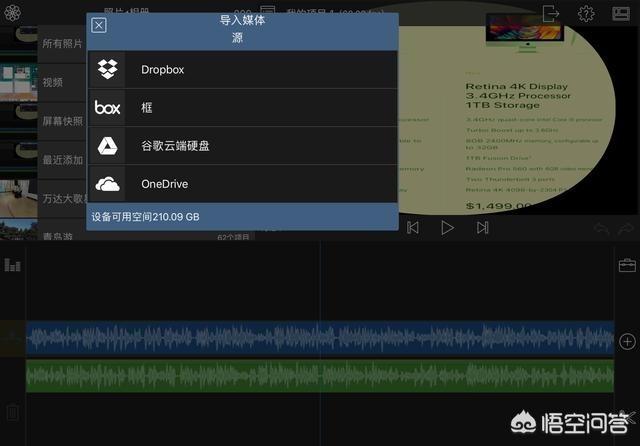Screen dimensions: 640x446
Task: Click the export project icon
Action: [x=551, y=14]
